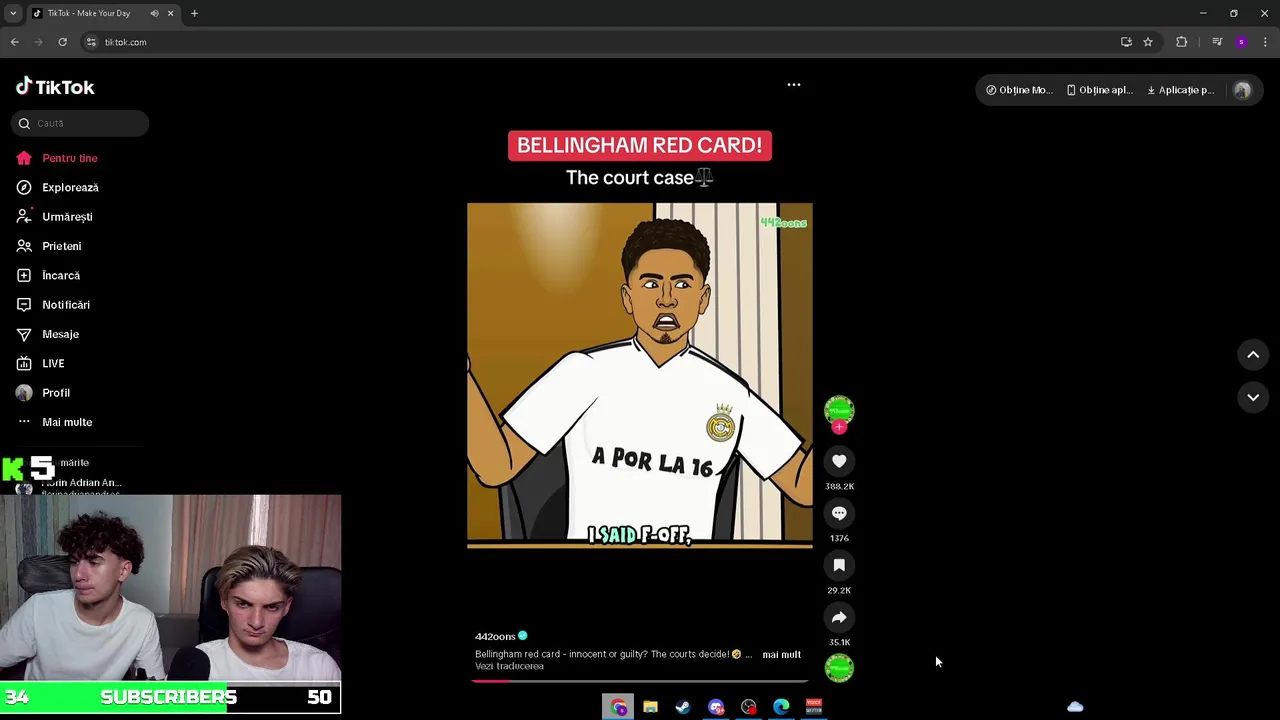Click Vezi traducerea translation link
This screenshot has height=720, width=1280.
pyautogui.click(x=509, y=666)
